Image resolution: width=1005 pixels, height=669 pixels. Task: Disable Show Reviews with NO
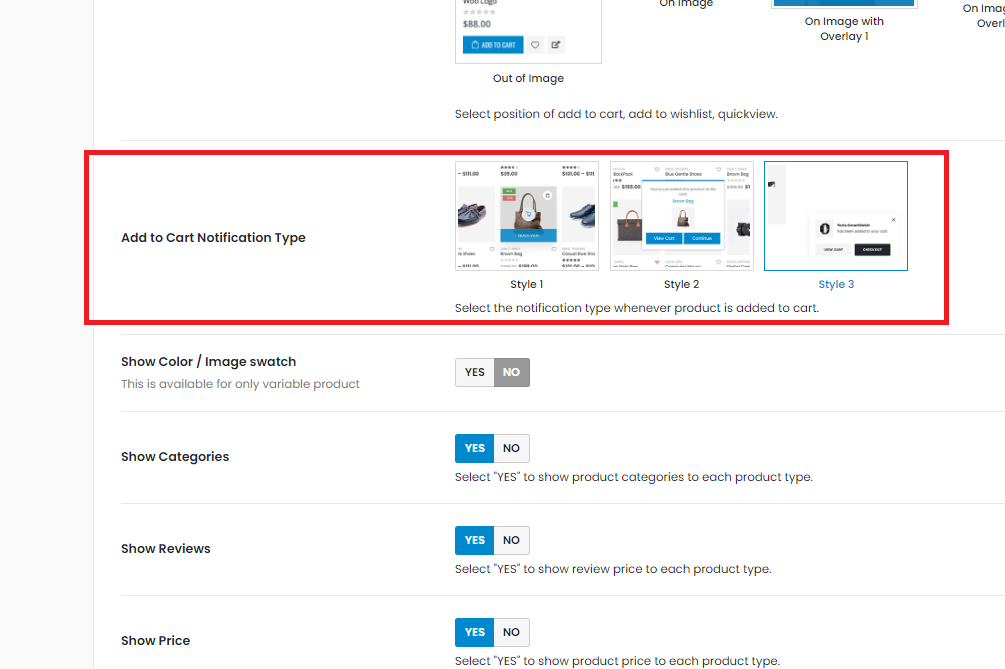pyautogui.click(x=511, y=540)
